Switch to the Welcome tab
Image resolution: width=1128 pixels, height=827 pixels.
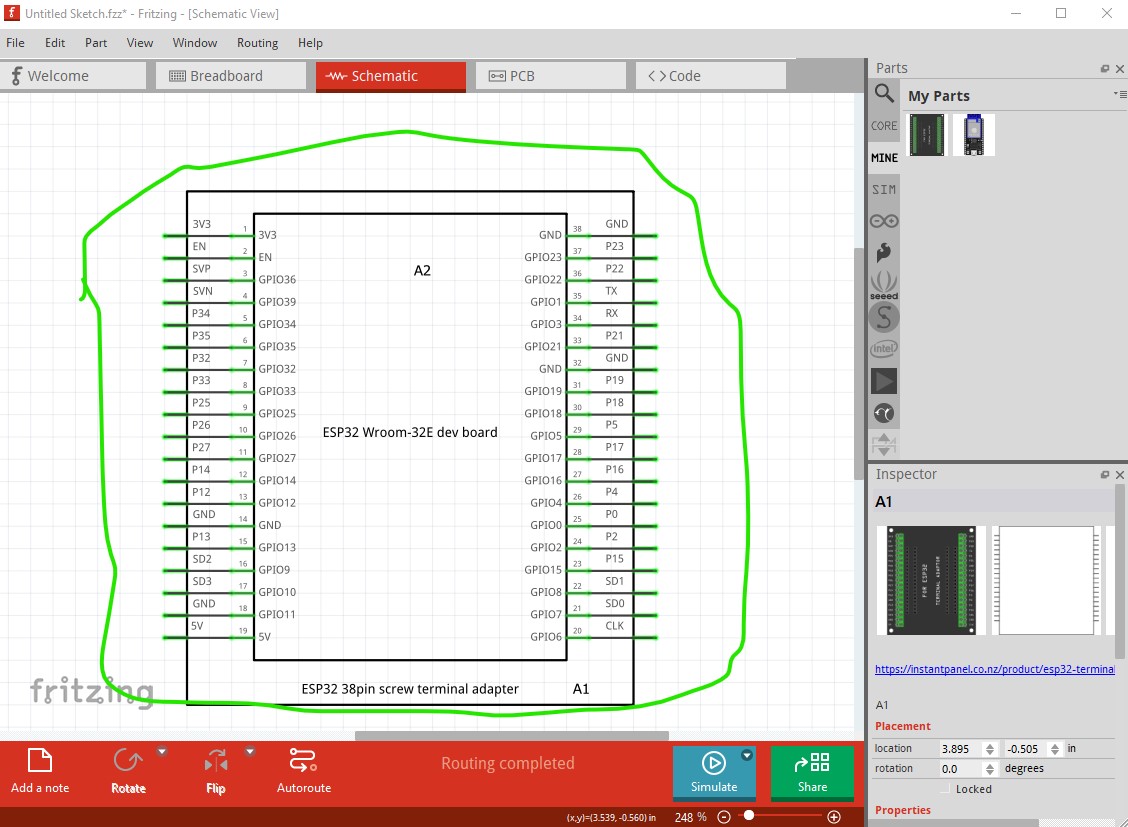(x=73, y=76)
